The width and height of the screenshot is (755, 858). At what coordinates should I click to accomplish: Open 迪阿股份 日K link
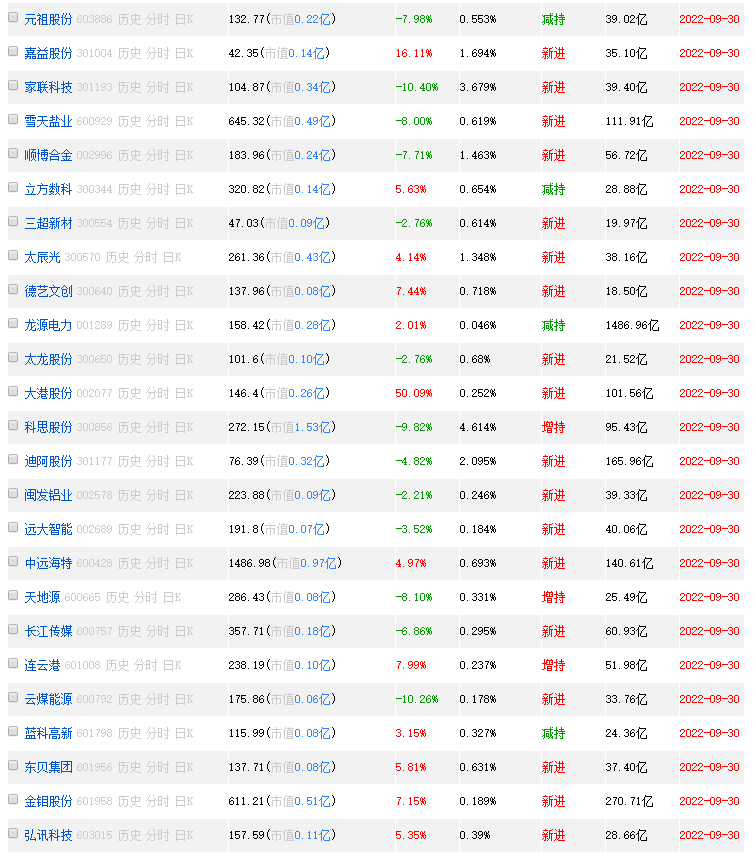pyautogui.click(x=184, y=461)
